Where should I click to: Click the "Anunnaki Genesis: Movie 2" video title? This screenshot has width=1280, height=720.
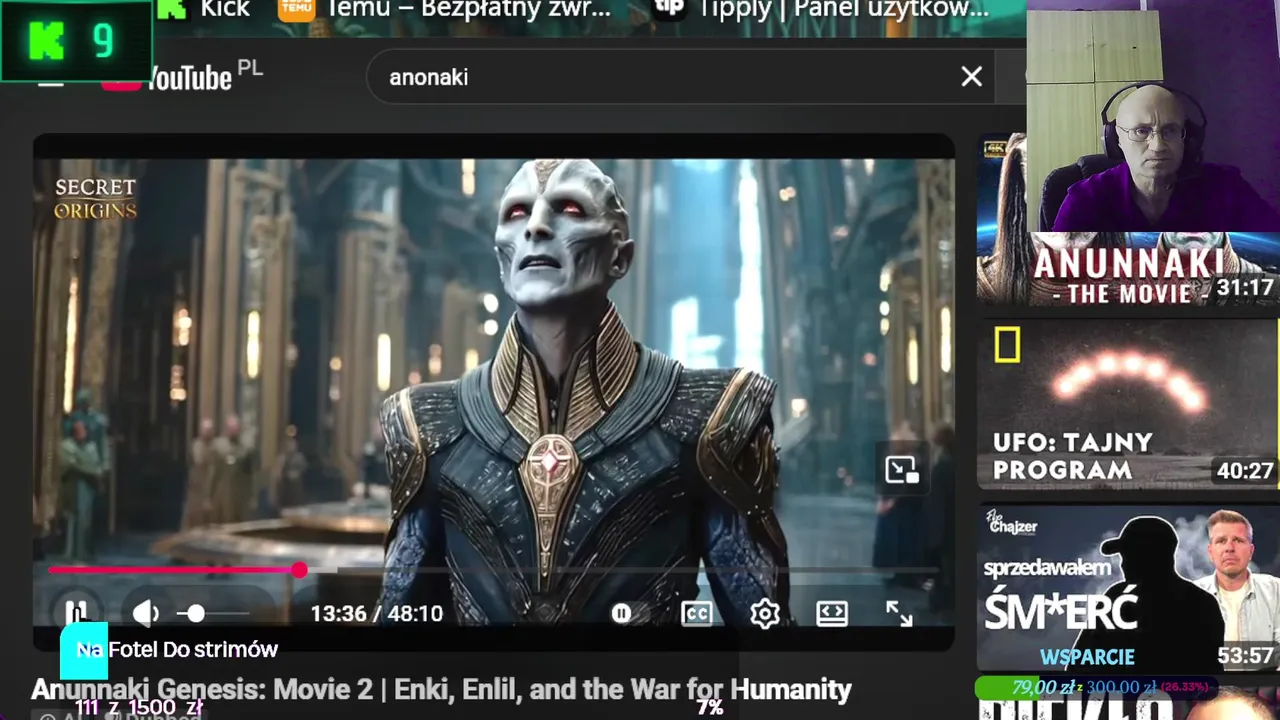441,689
